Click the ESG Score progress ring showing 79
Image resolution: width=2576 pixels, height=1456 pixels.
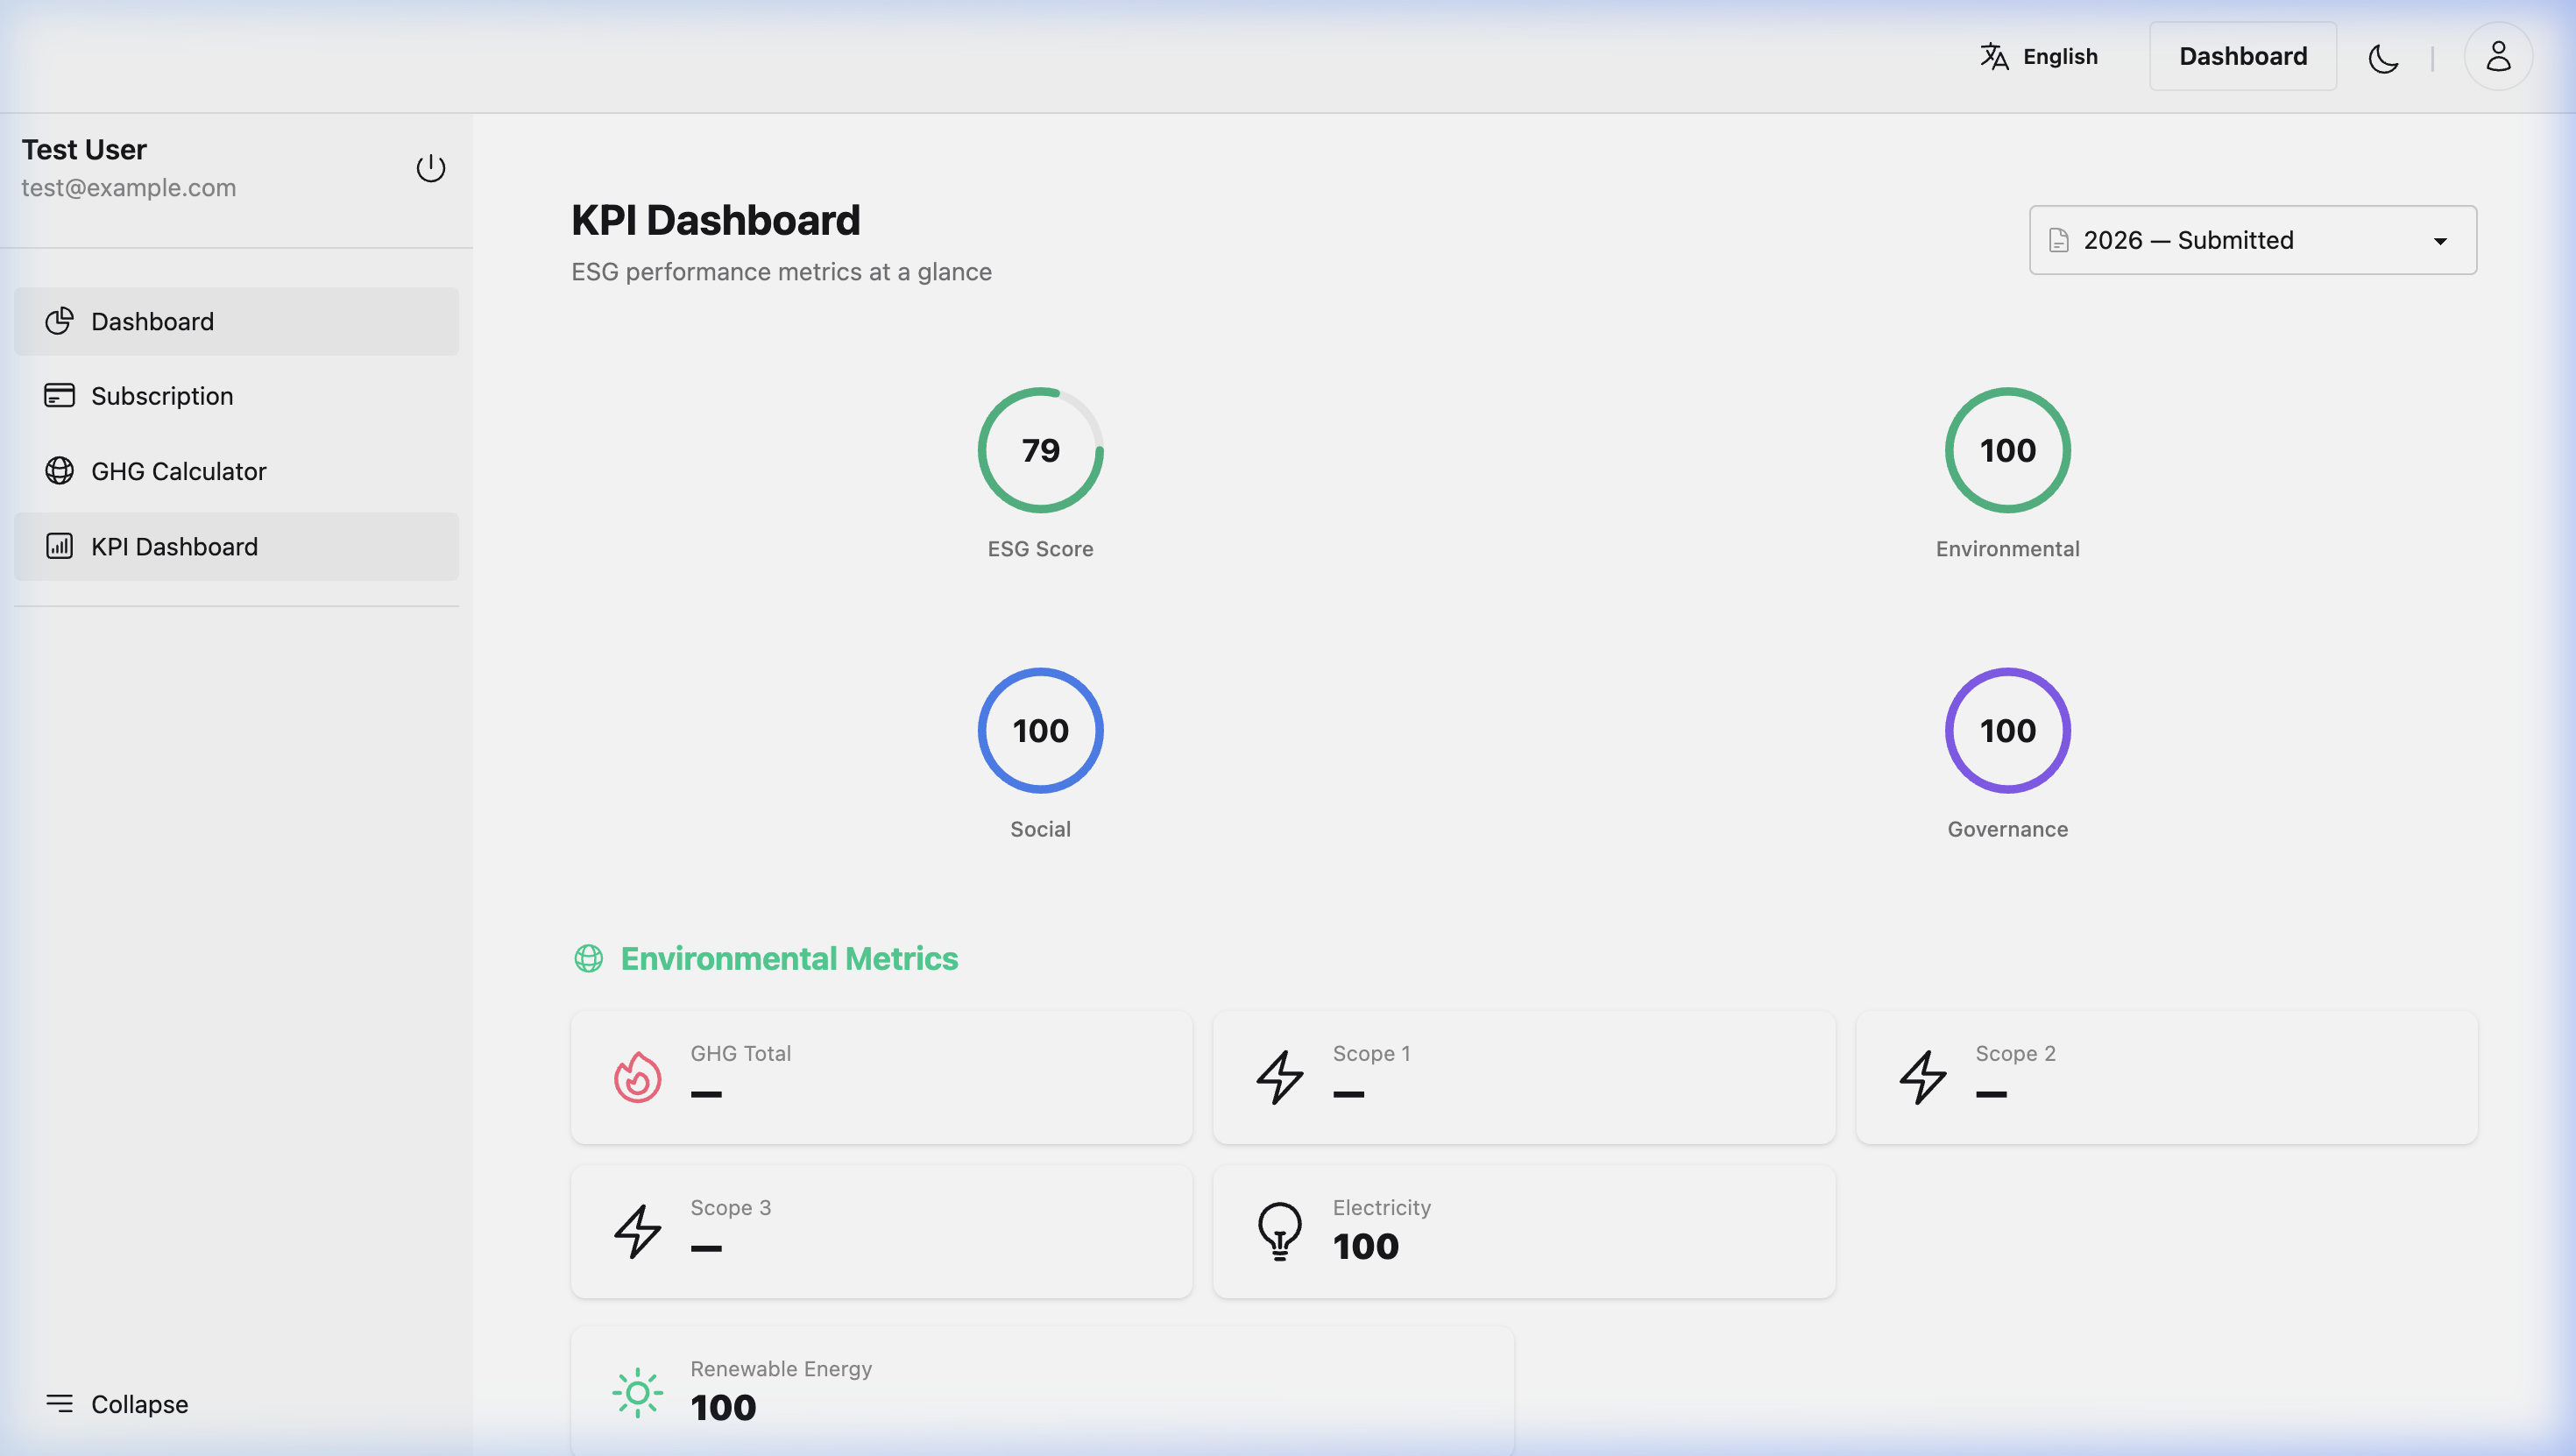1039,450
